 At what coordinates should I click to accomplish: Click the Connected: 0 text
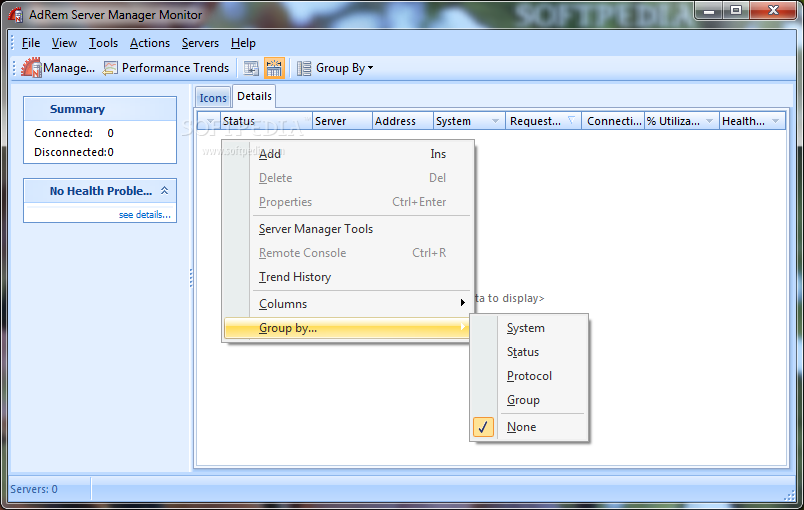74,133
